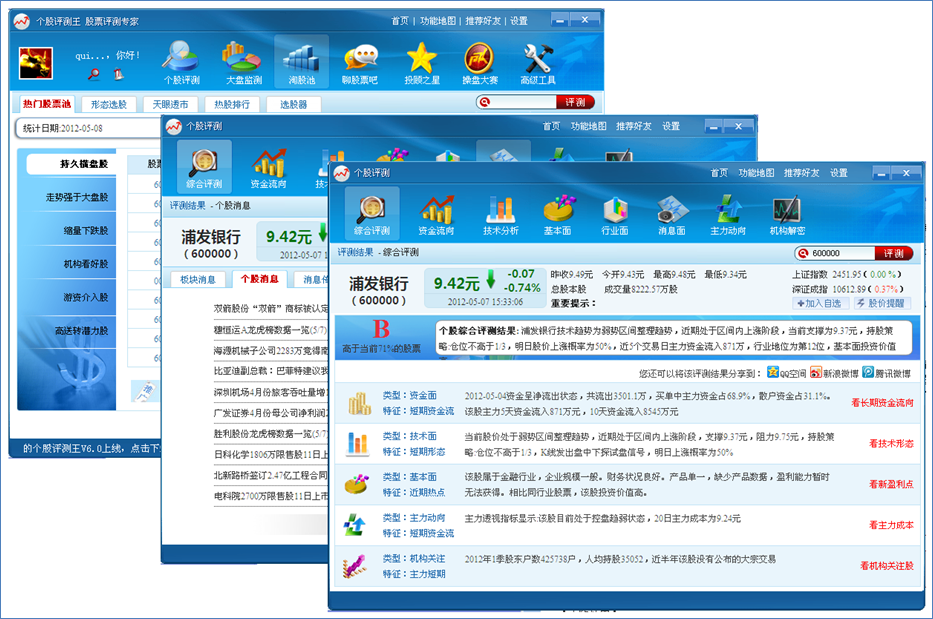Screen dimensions: 933x619
Task: Click the stock code search field showing 600000
Action: click(x=840, y=254)
